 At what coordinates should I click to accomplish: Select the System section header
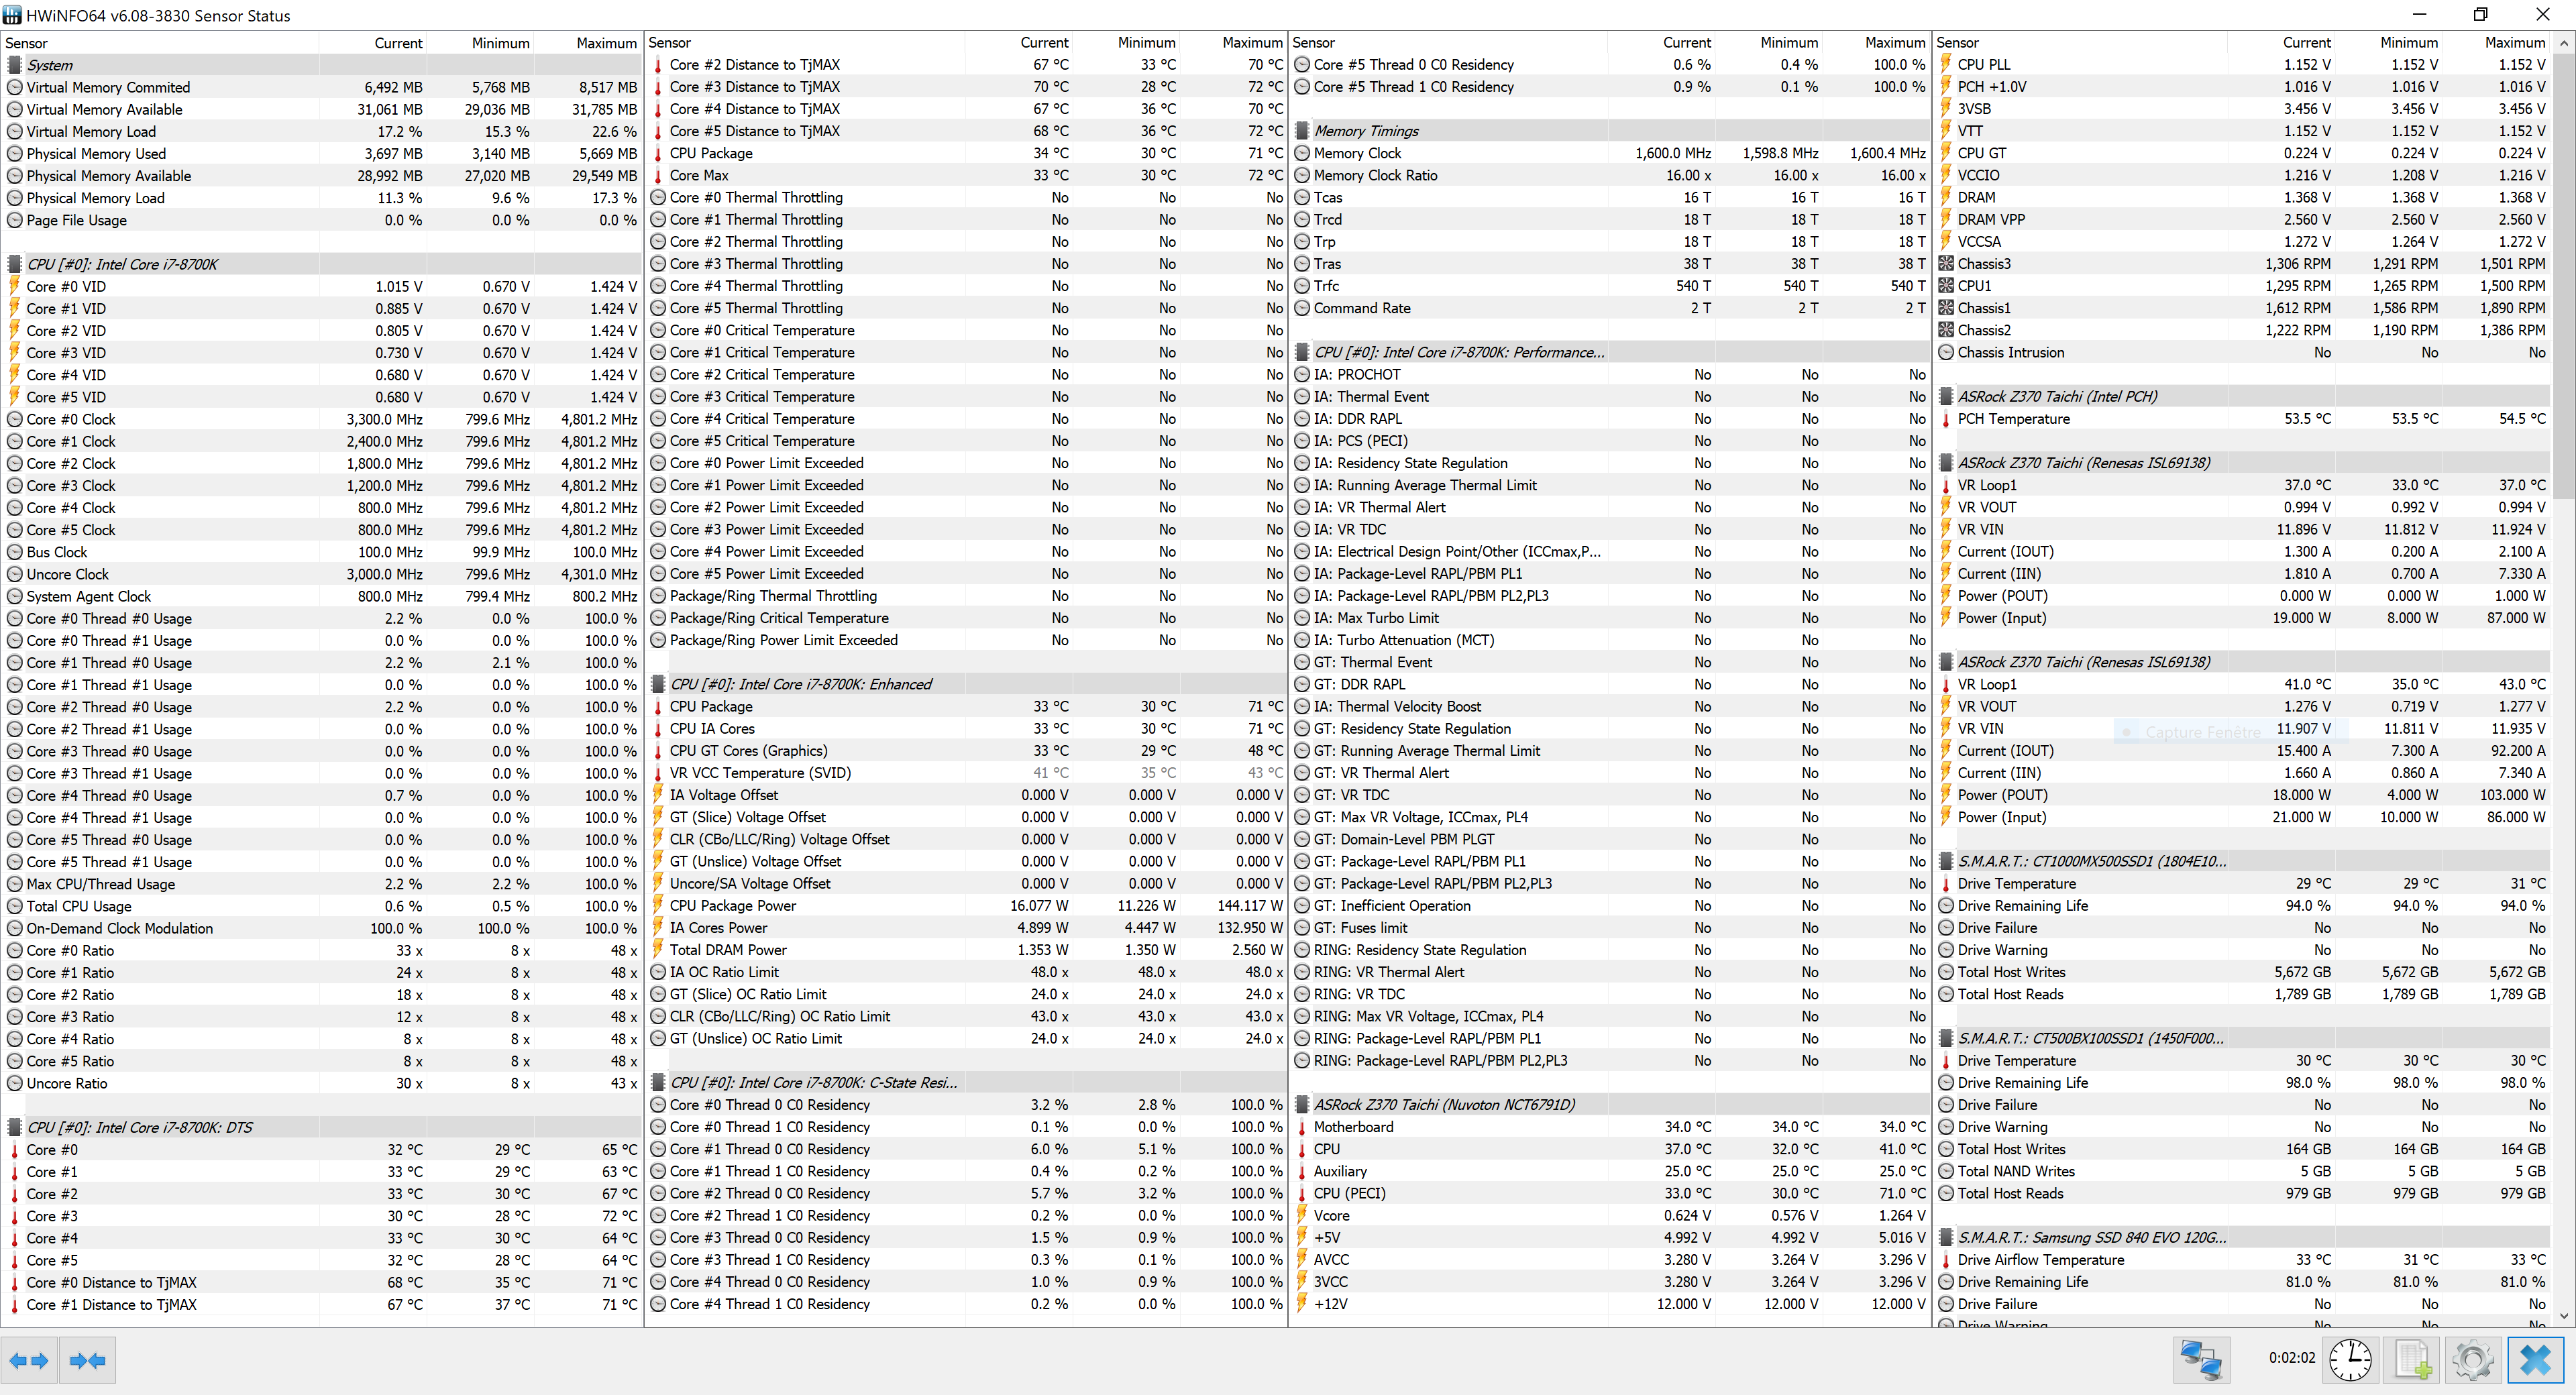[50, 65]
